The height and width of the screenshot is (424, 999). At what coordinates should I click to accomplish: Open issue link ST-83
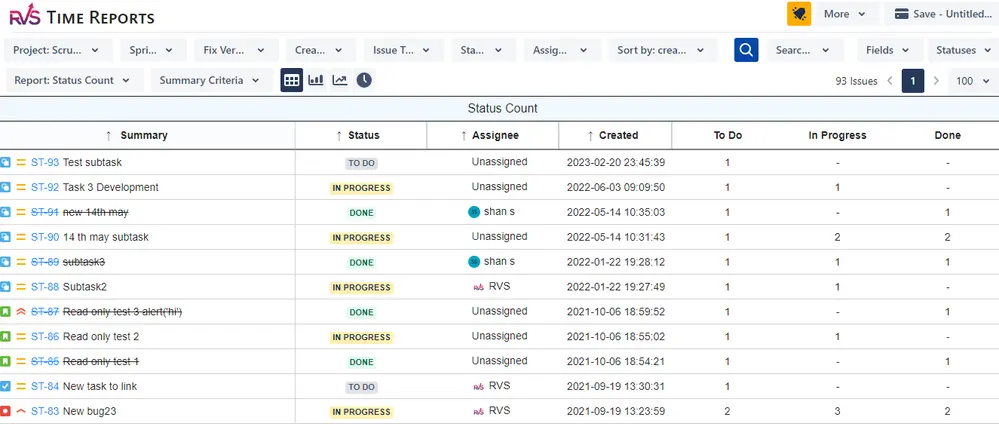click(x=45, y=411)
